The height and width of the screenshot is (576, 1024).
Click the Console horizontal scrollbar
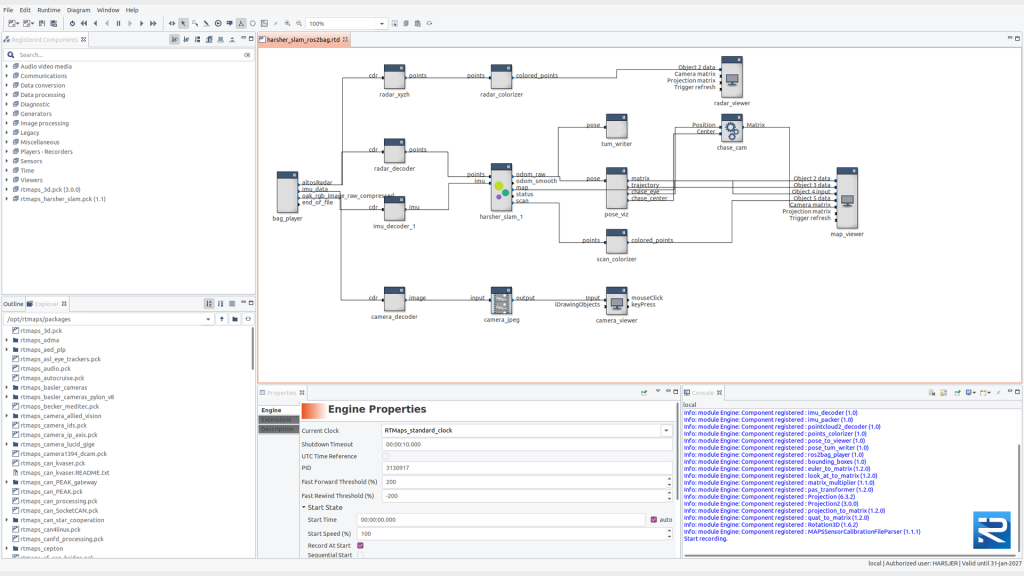850,555
